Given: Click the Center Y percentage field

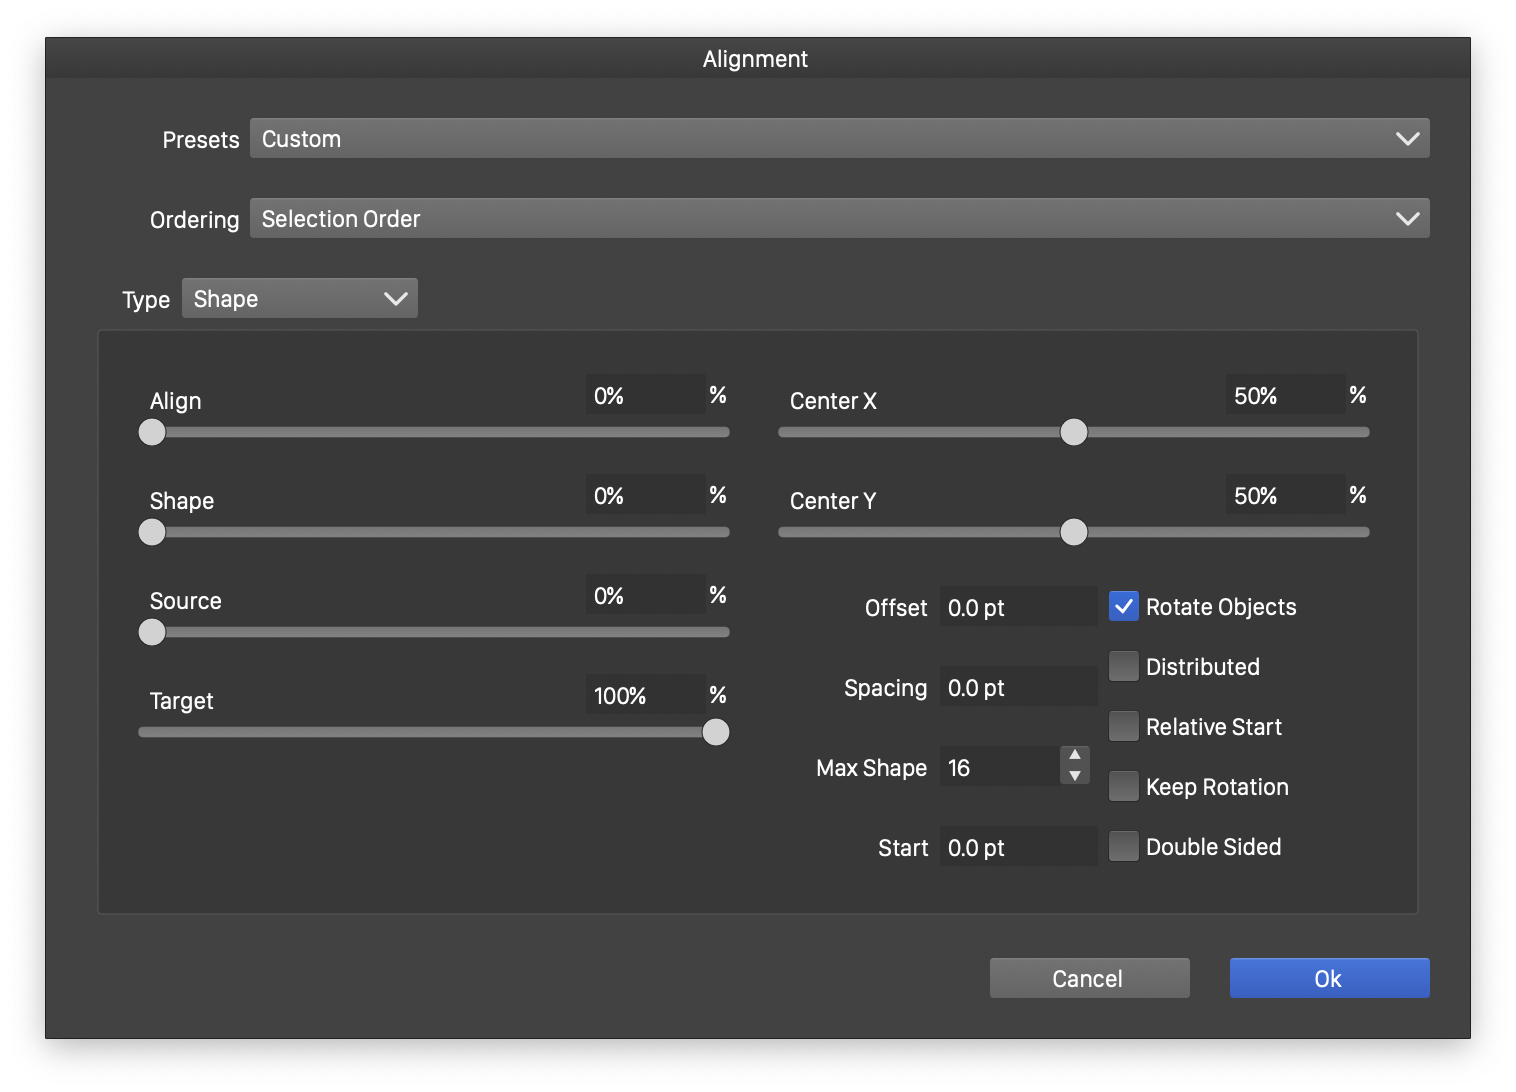Looking at the screenshot, I should [1284, 496].
